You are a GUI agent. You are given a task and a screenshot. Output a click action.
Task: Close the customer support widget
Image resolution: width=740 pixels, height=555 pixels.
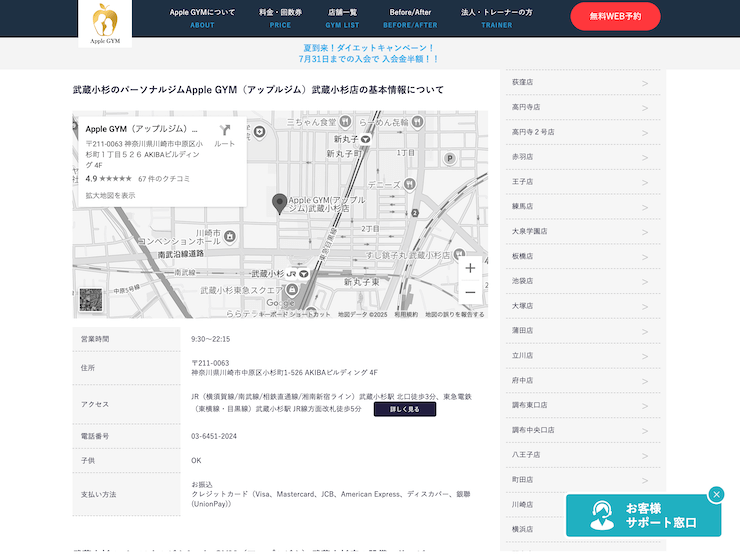[x=716, y=494]
